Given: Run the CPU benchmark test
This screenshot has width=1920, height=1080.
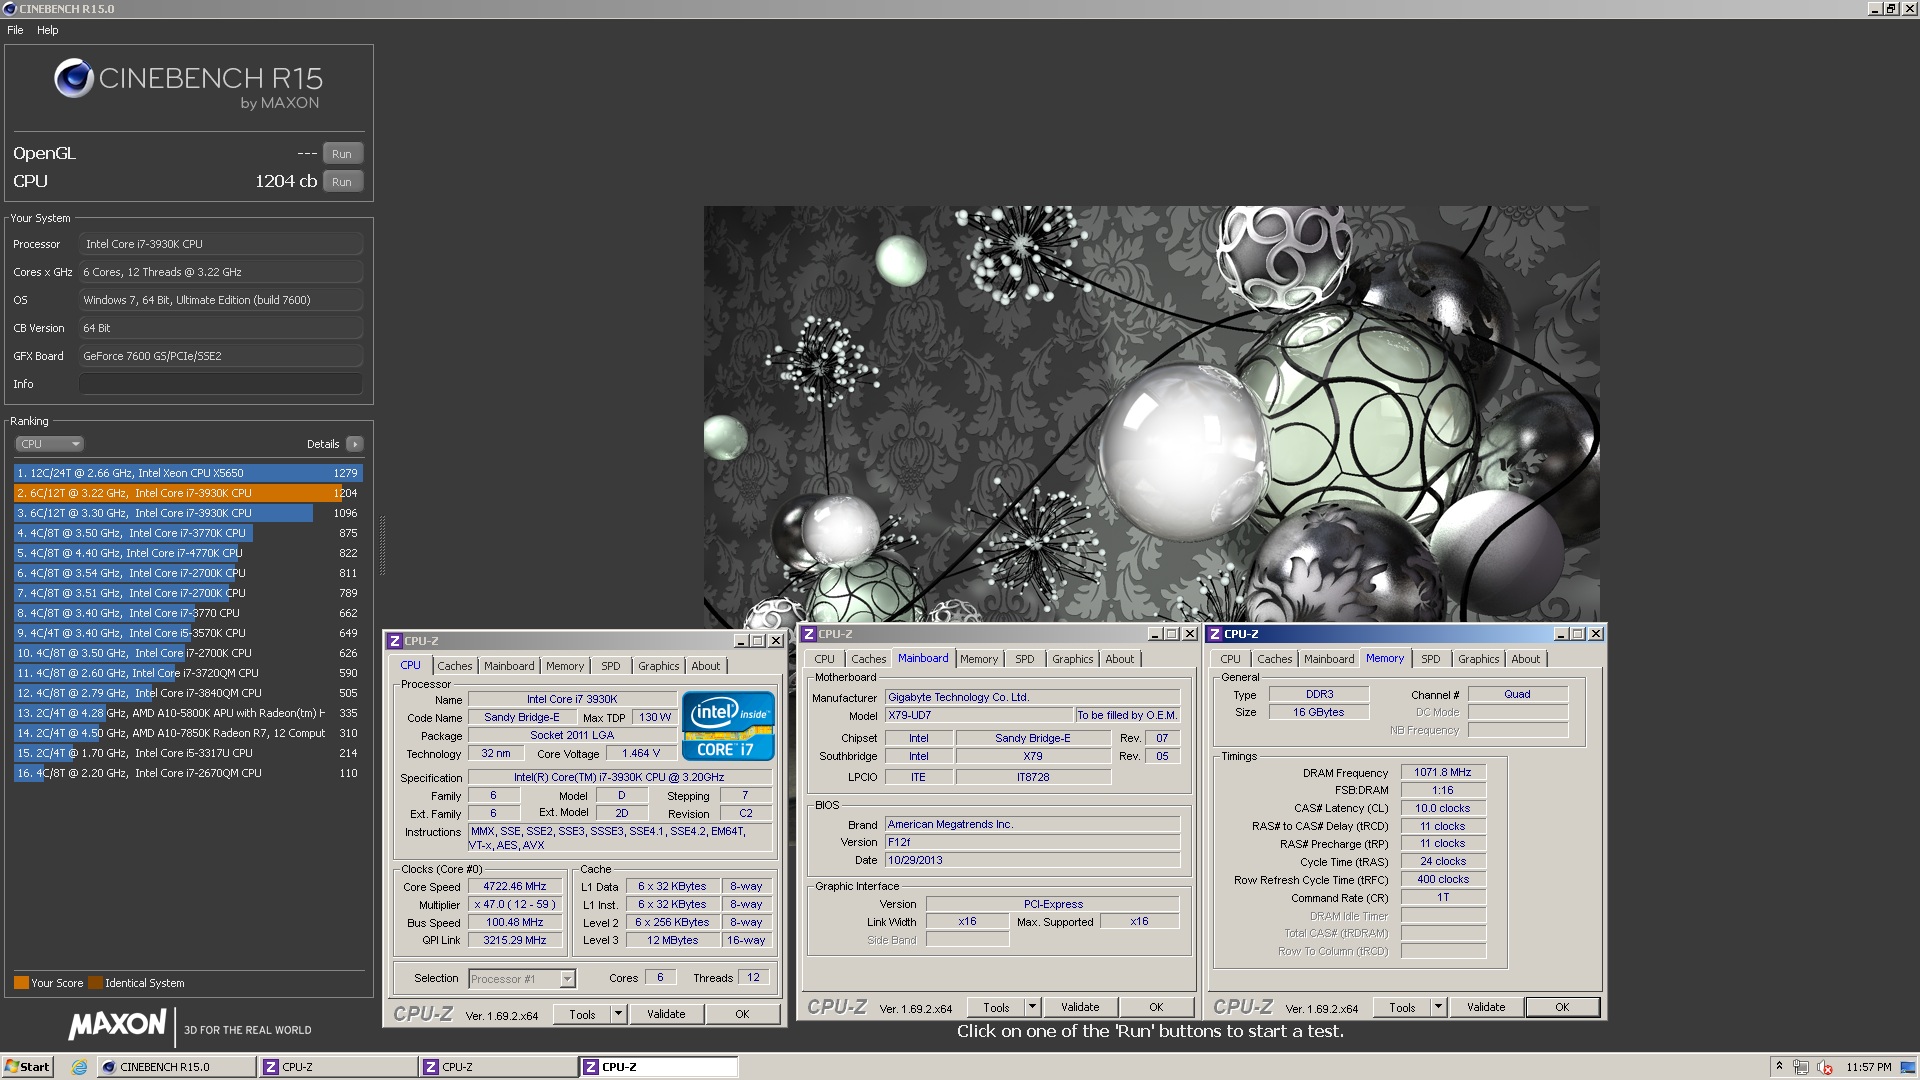Looking at the screenshot, I should (342, 182).
